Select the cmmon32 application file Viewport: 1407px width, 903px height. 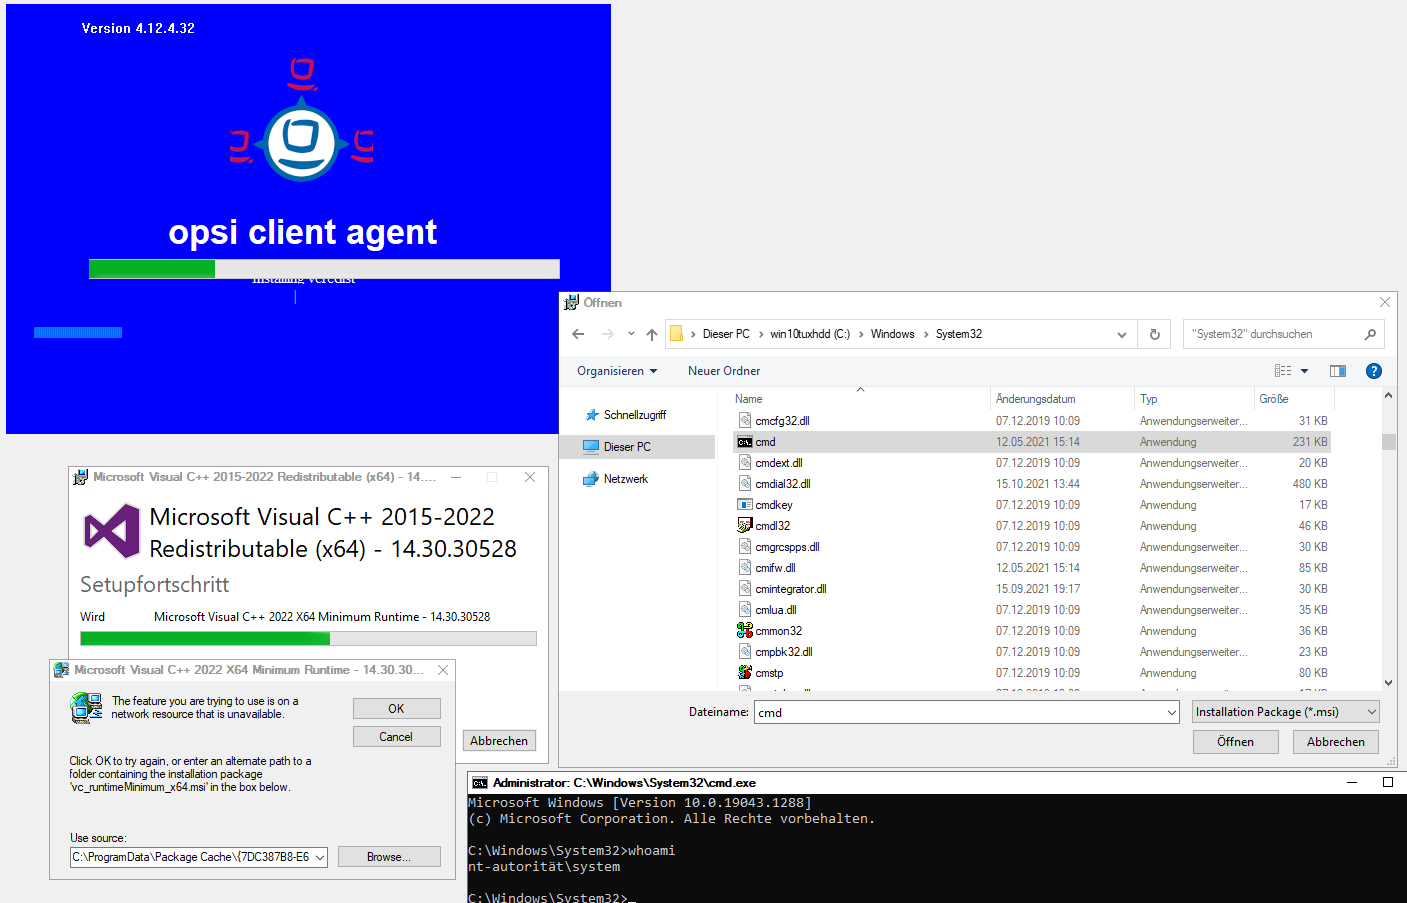click(778, 631)
